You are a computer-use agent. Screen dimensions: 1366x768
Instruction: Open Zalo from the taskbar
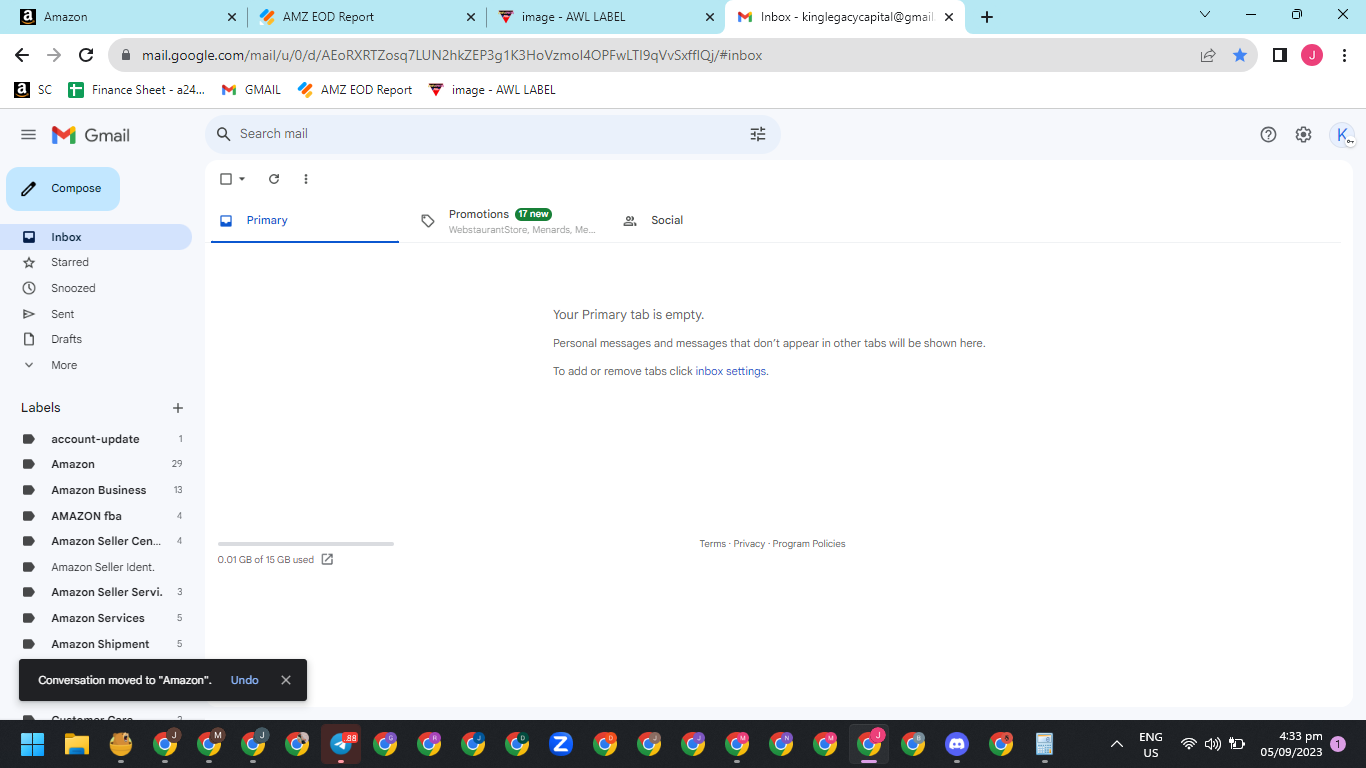coord(560,744)
